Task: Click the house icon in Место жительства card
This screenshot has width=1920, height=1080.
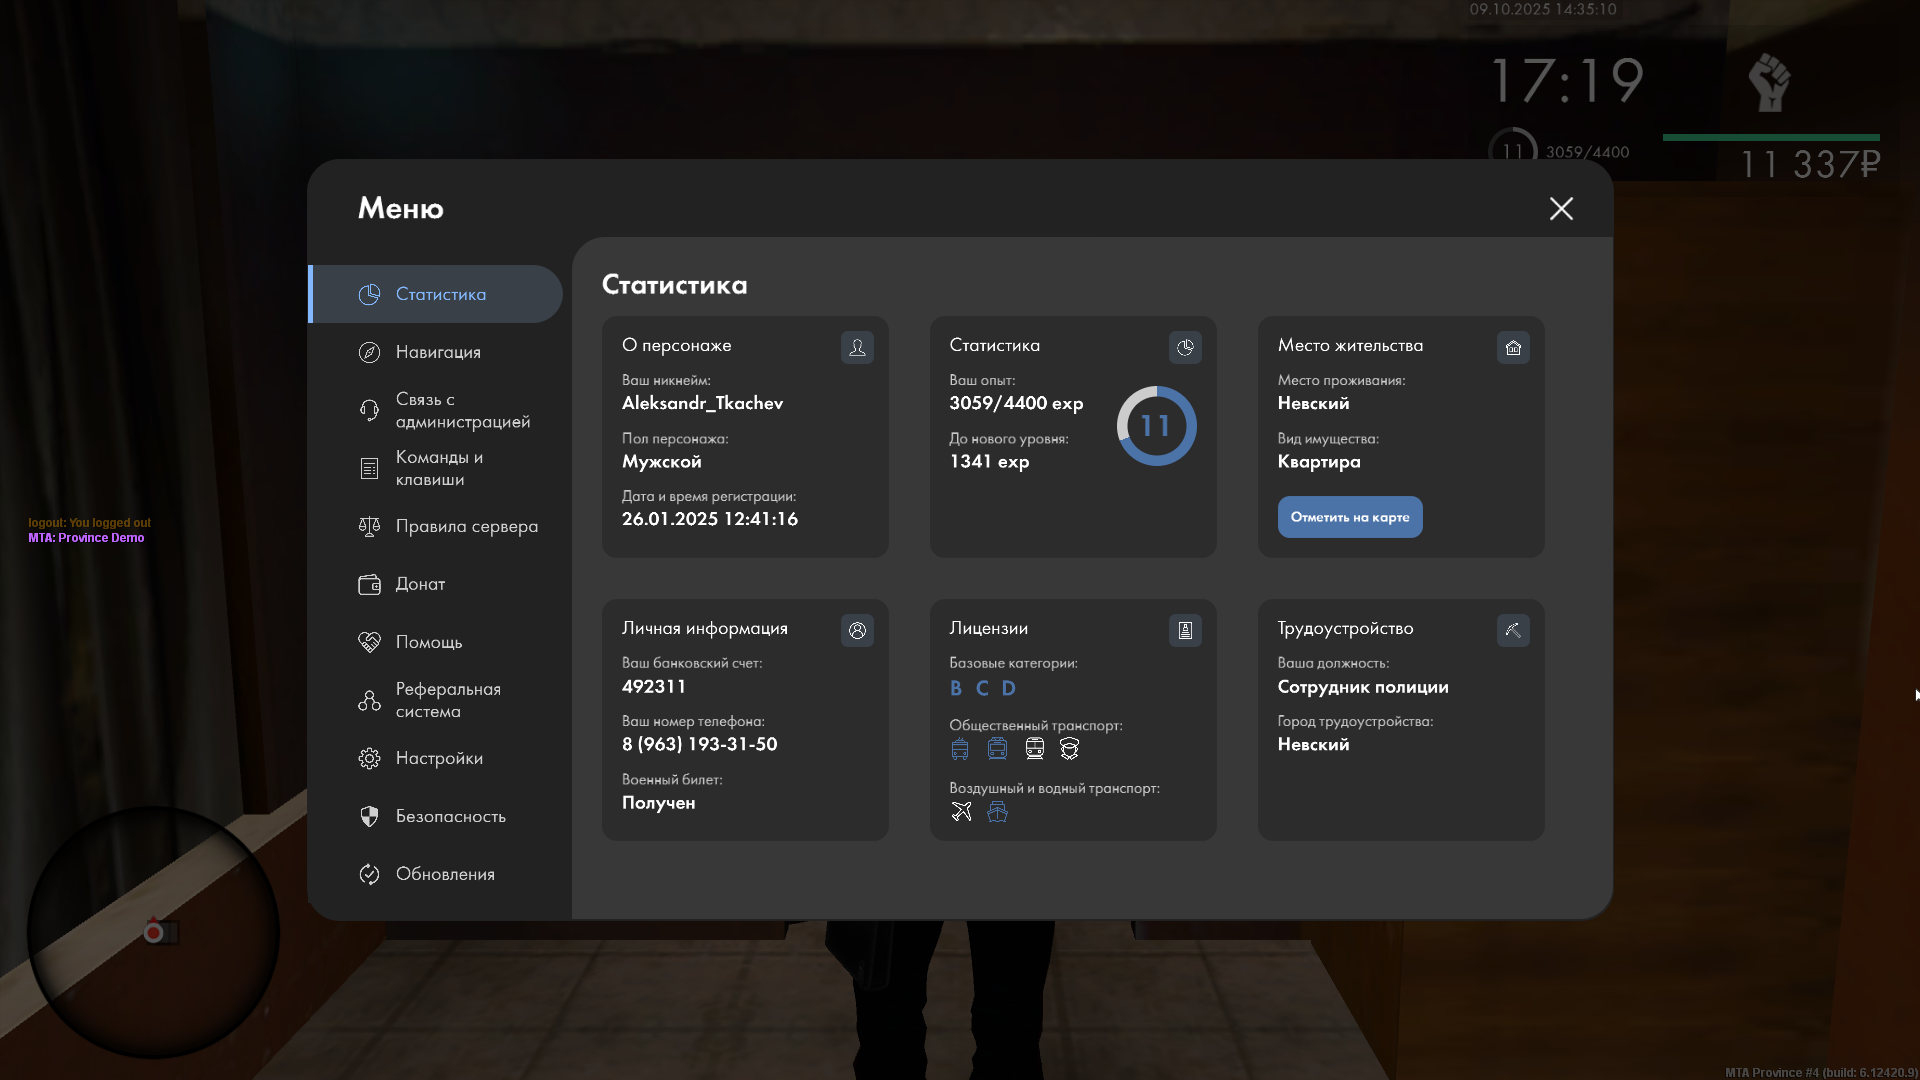Action: [x=1513, y=347]
